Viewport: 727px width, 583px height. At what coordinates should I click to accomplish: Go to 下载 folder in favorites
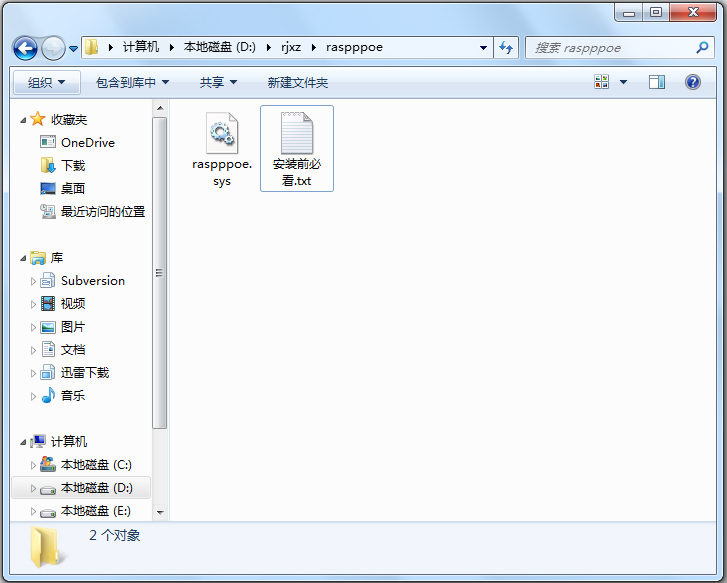point(73,165)
